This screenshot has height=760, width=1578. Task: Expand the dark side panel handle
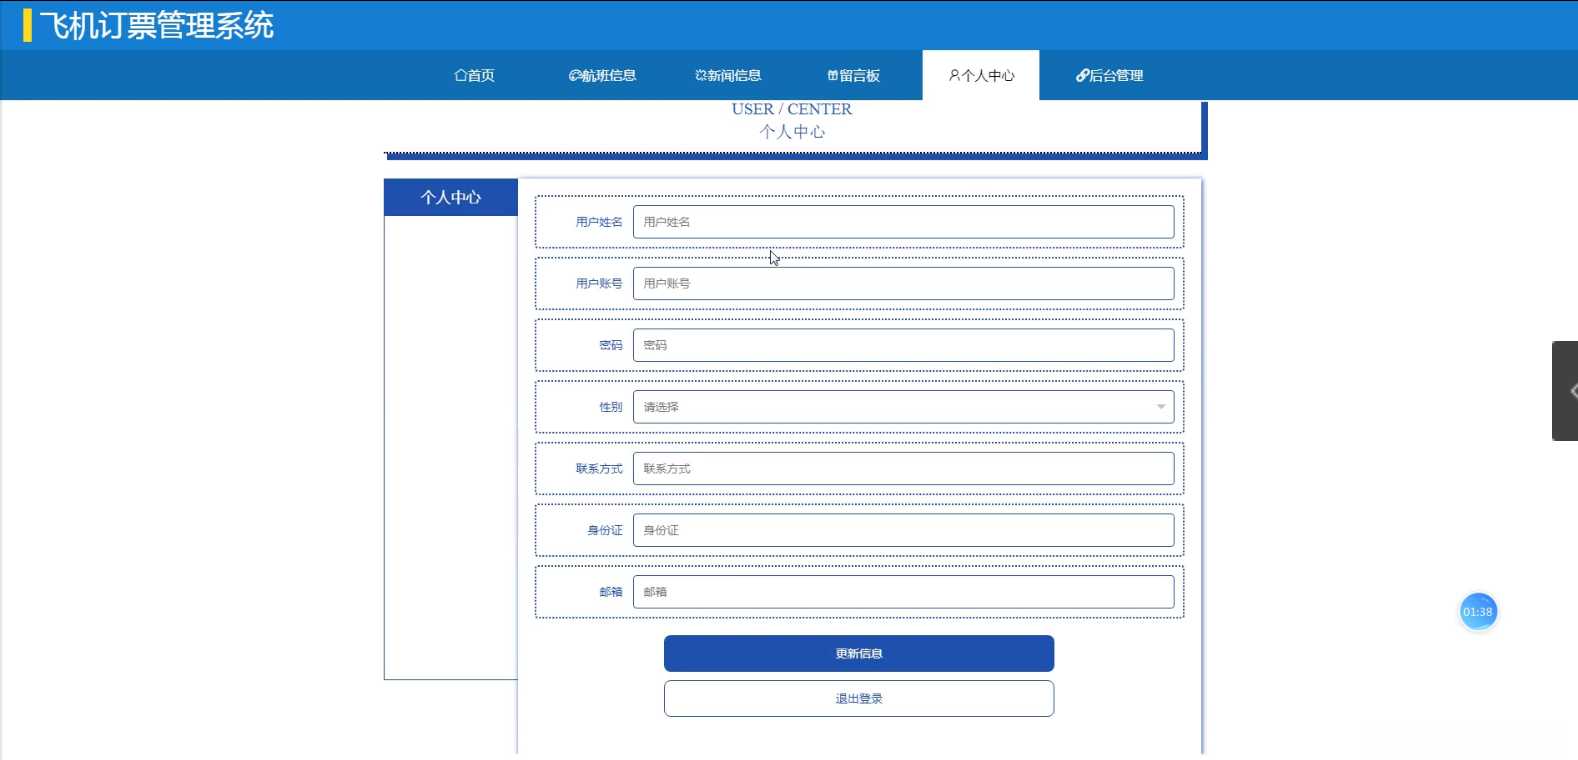(1566, 391)
